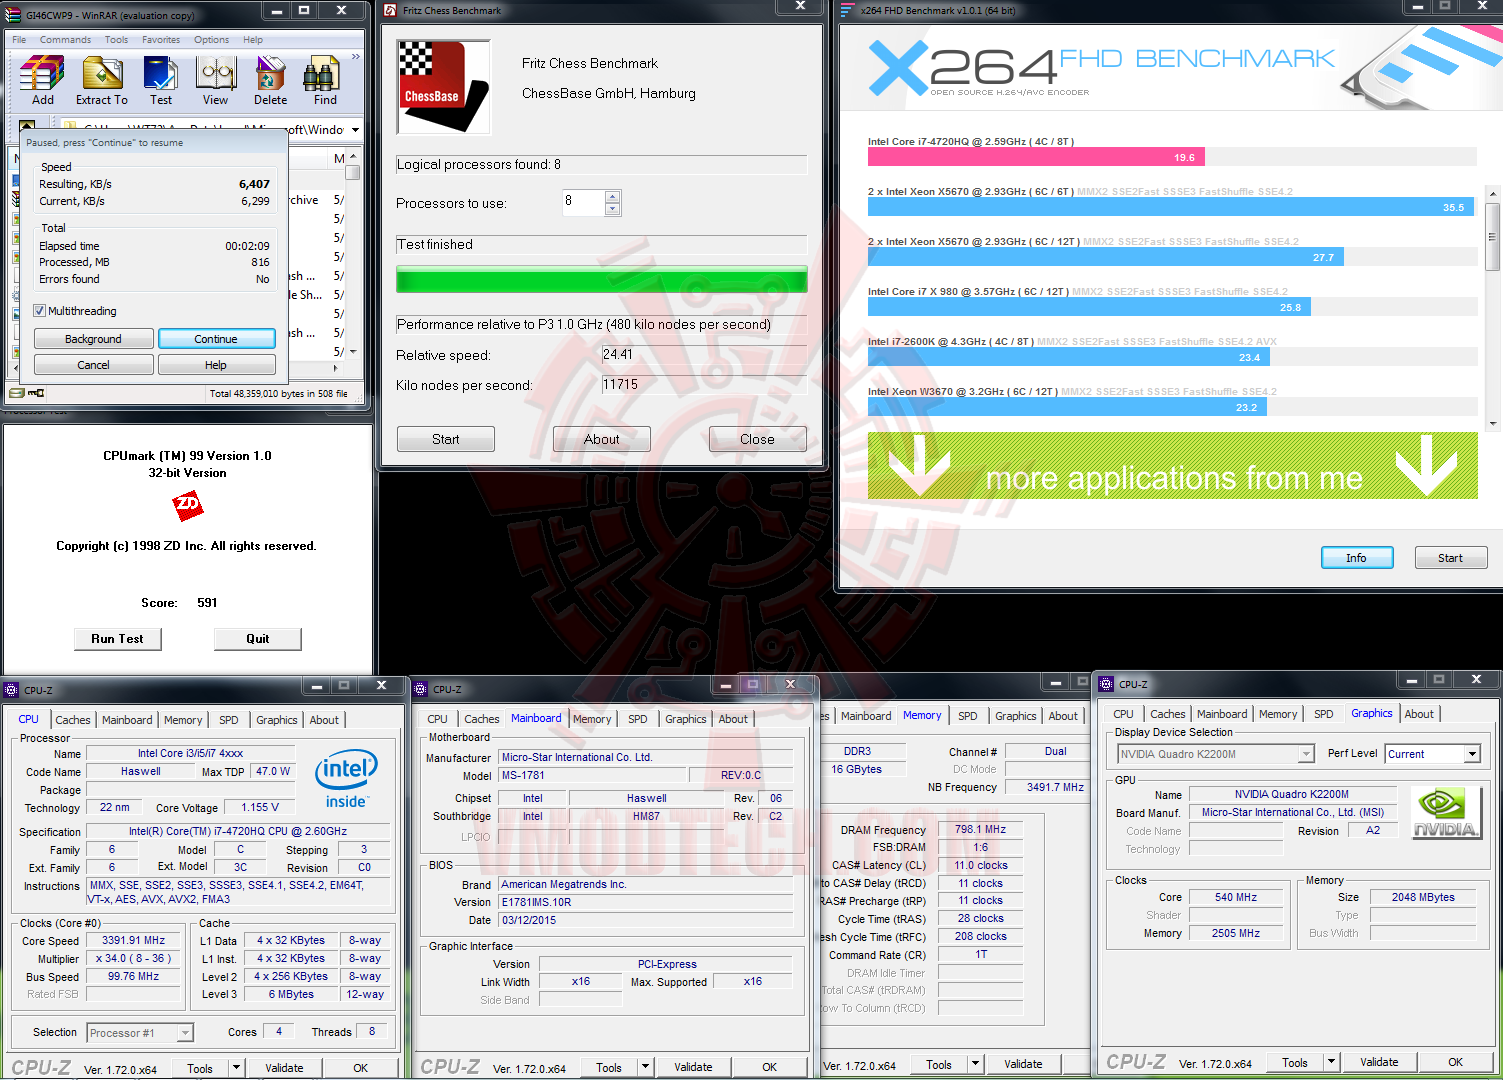Start the Fritz Chess Benchmark

[446, 439]
